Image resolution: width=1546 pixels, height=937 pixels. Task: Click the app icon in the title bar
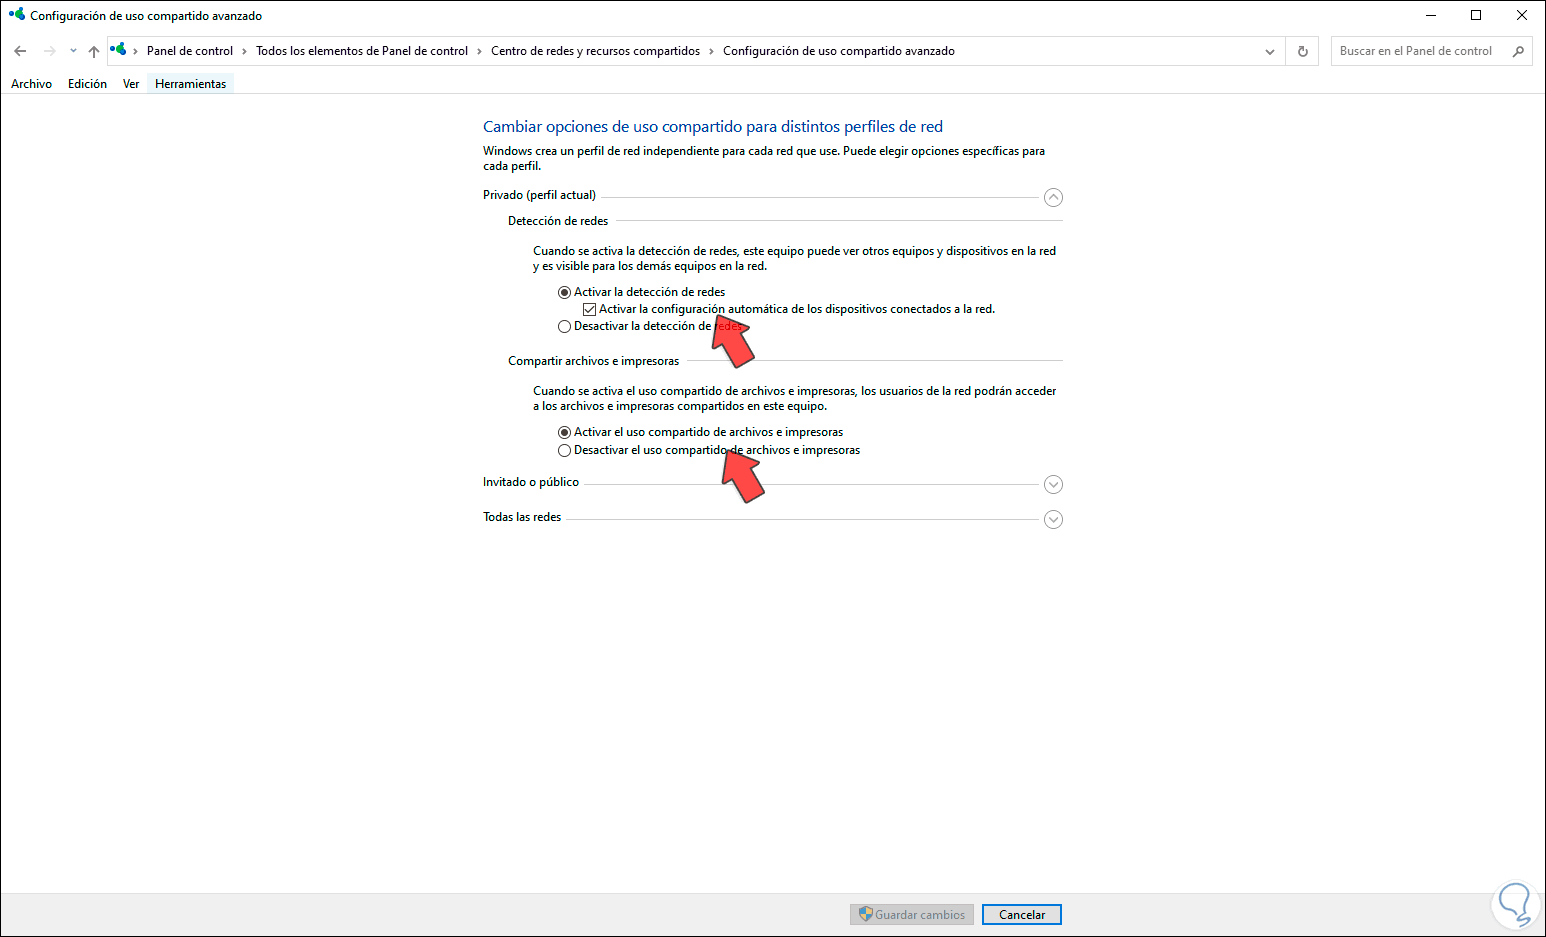[16, 15]
